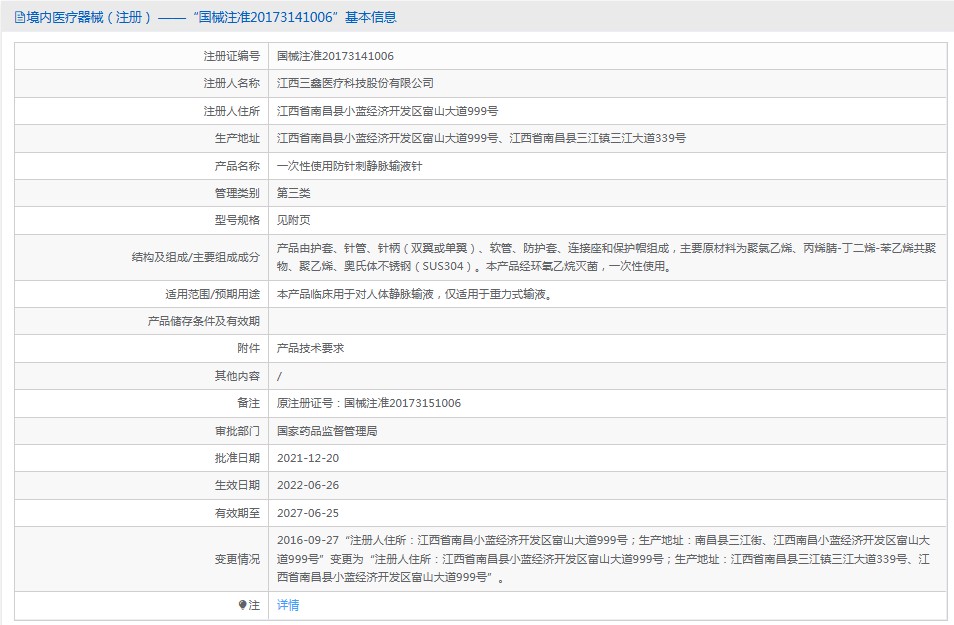Image resolution: width=954 pixels, height=625 pixels.
Task: Click the marker icon next to 注 label
Action: pos(242,605)
